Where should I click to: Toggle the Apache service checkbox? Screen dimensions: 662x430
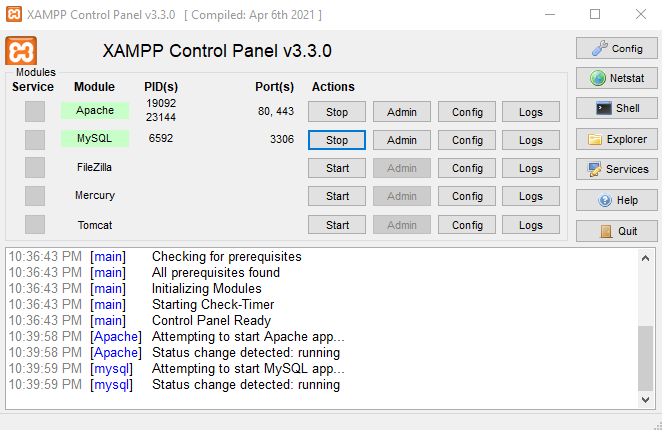(35, 111)
